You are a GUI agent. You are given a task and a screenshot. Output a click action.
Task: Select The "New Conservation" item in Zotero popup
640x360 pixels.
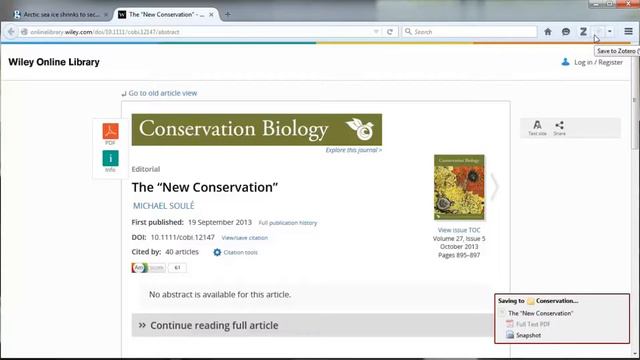tap(540, 313)
